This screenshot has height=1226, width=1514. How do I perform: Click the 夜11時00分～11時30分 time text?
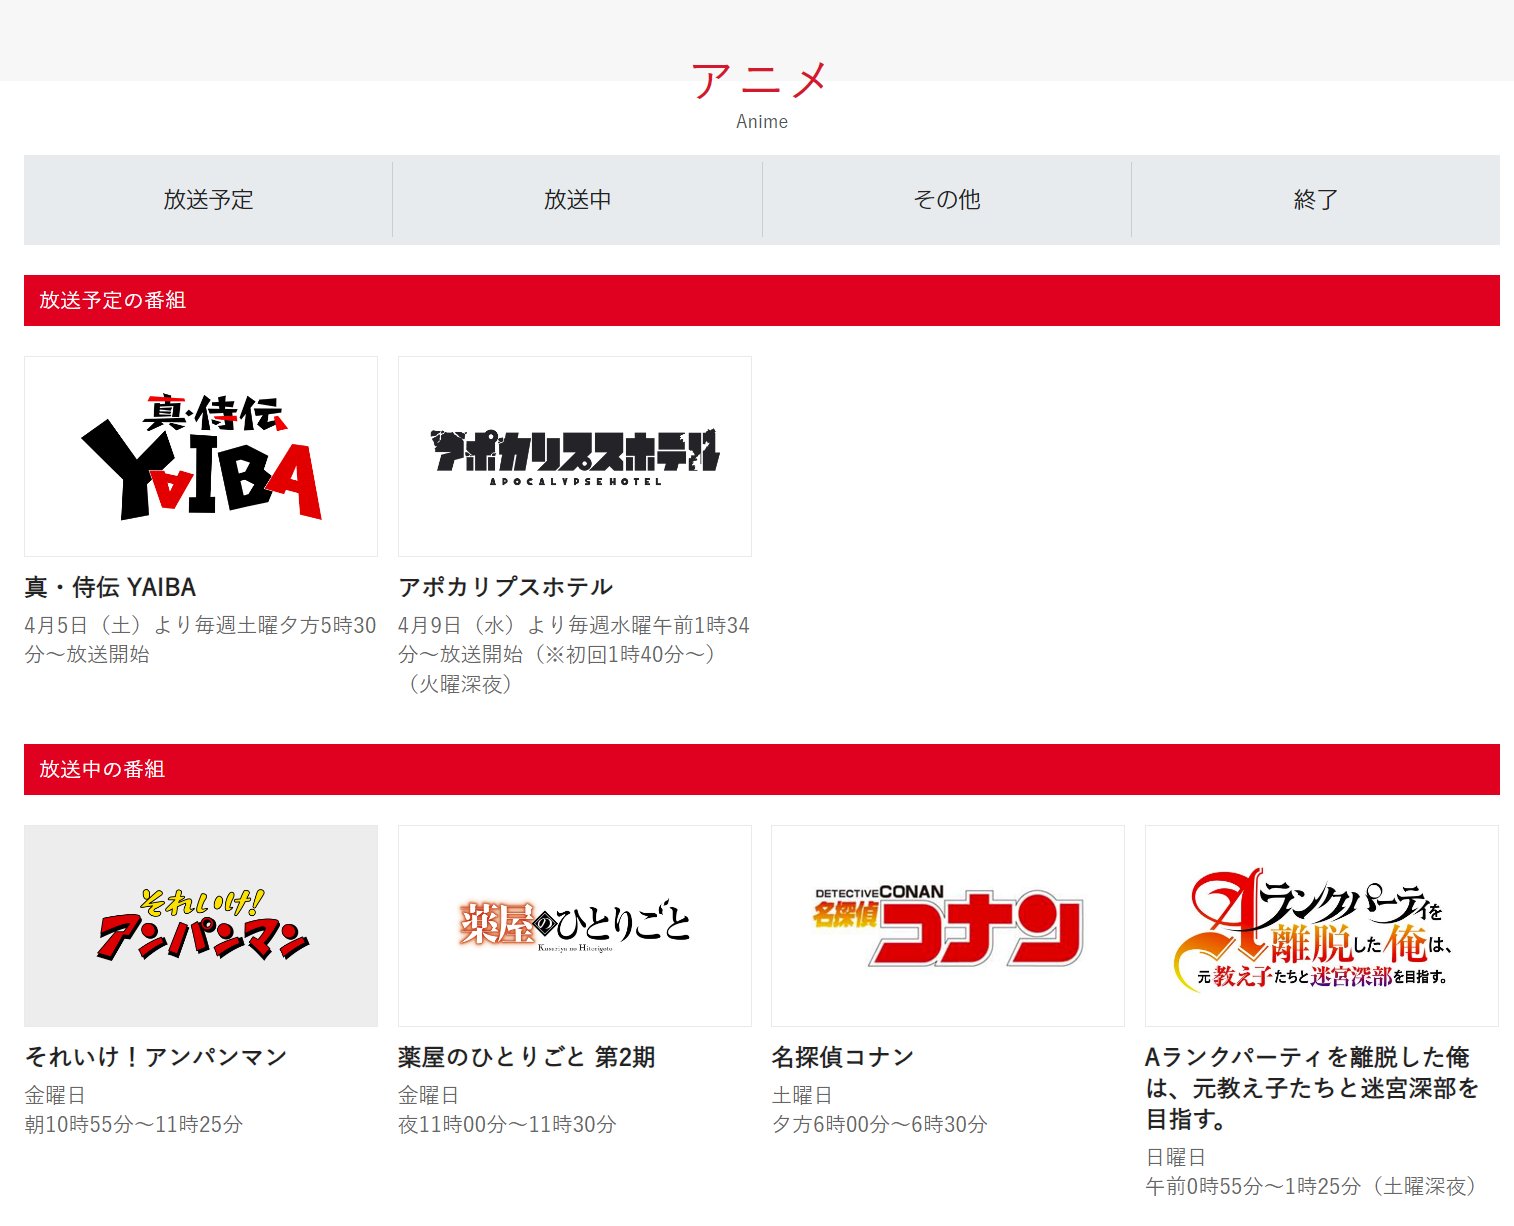pos(507,1125)
